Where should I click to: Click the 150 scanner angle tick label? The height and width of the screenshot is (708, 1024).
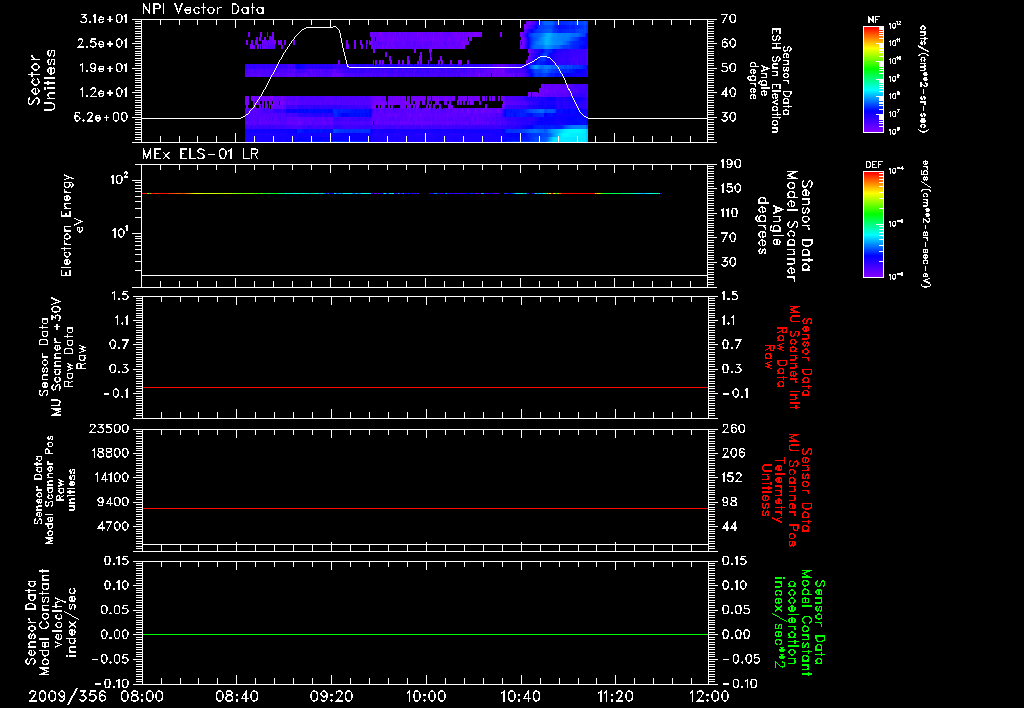click(733, 189)
